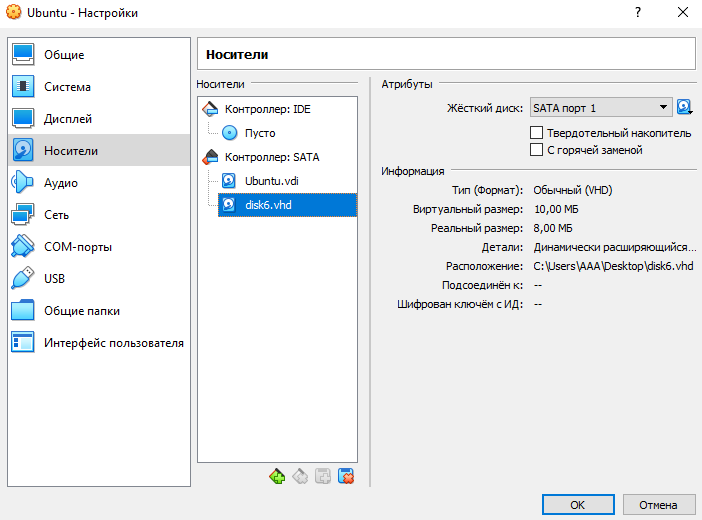Confirm settings with the OK button

(578, 505)
